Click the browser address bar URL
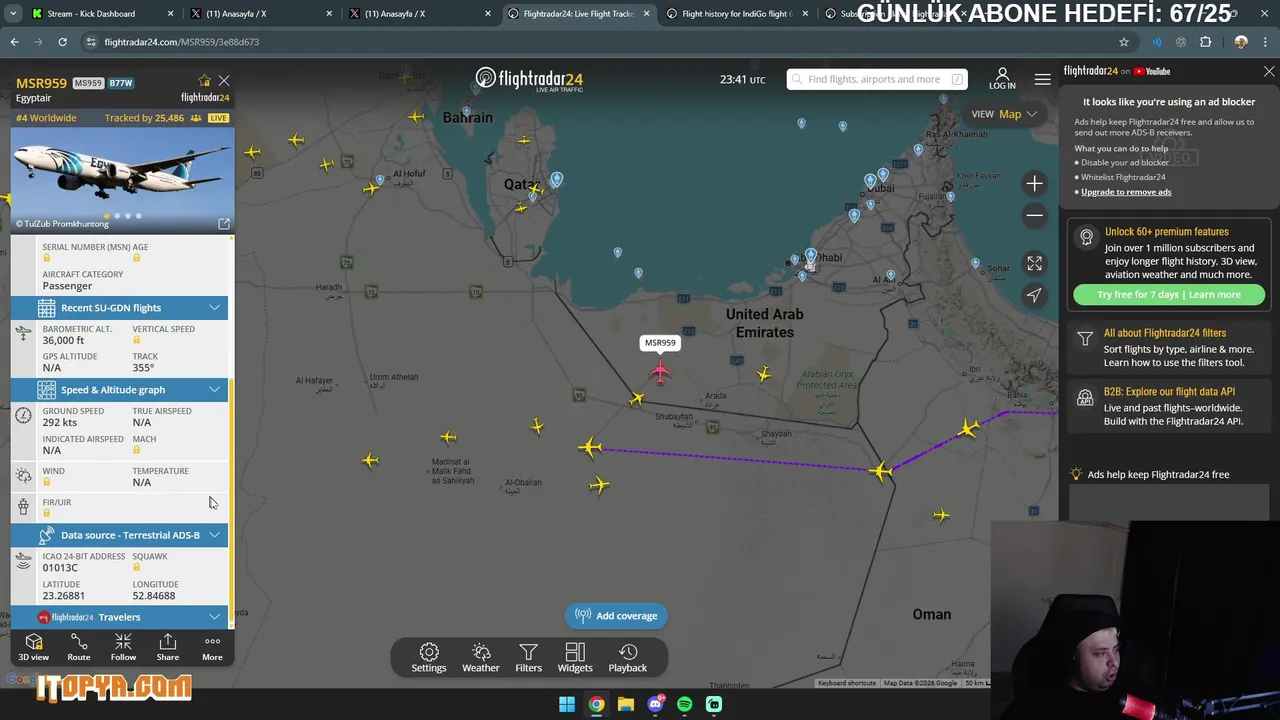The image size is (1280, 720). (x=182, y=42)
